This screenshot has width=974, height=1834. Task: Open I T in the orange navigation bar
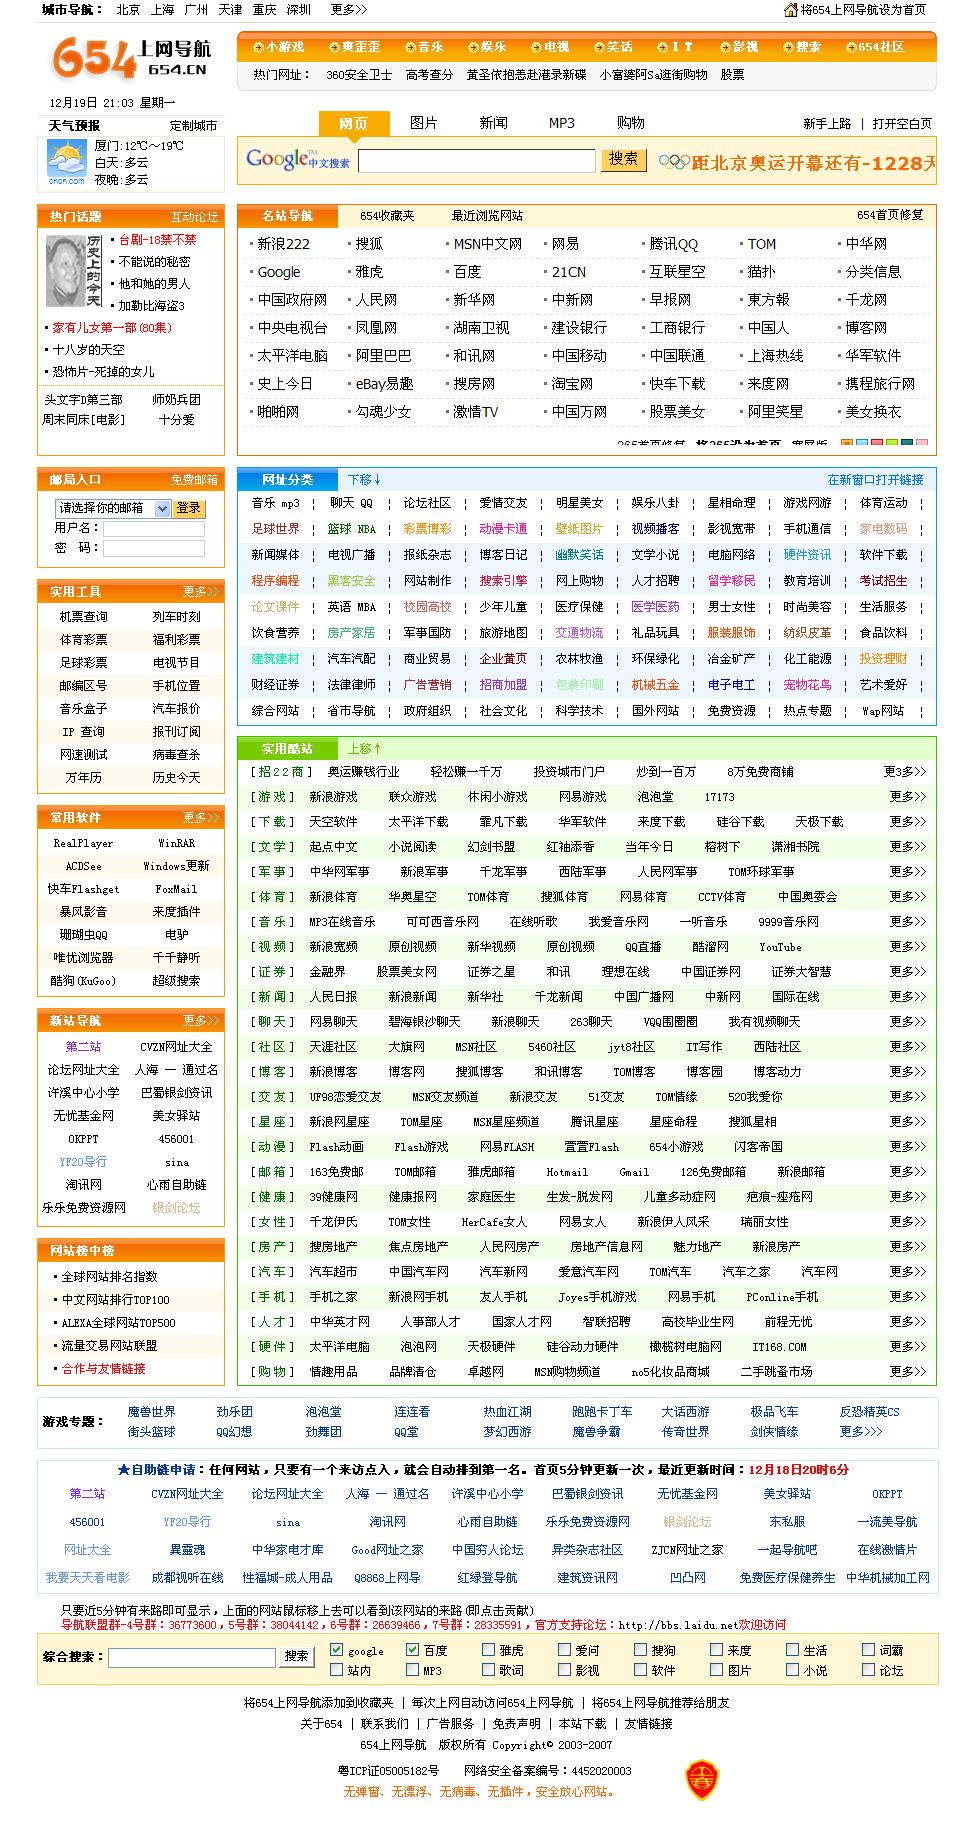tap(675, 47)
